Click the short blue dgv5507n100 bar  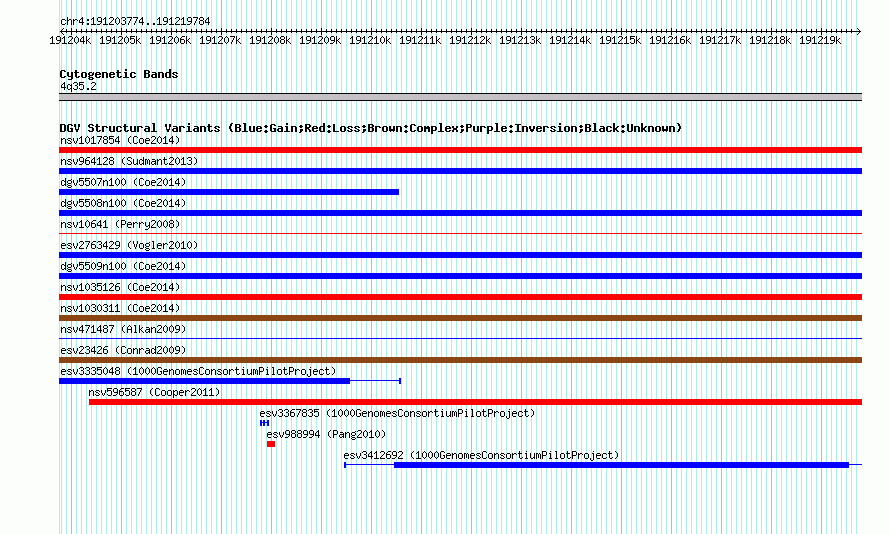click(x=229, y=192)
